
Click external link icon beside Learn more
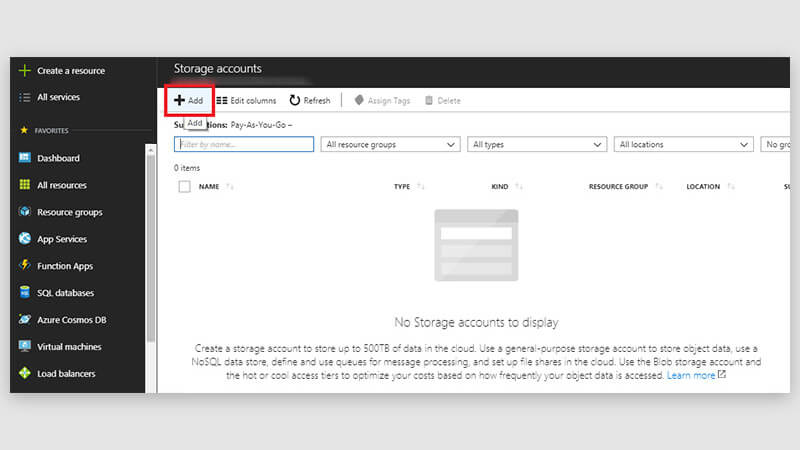(721, 374)
